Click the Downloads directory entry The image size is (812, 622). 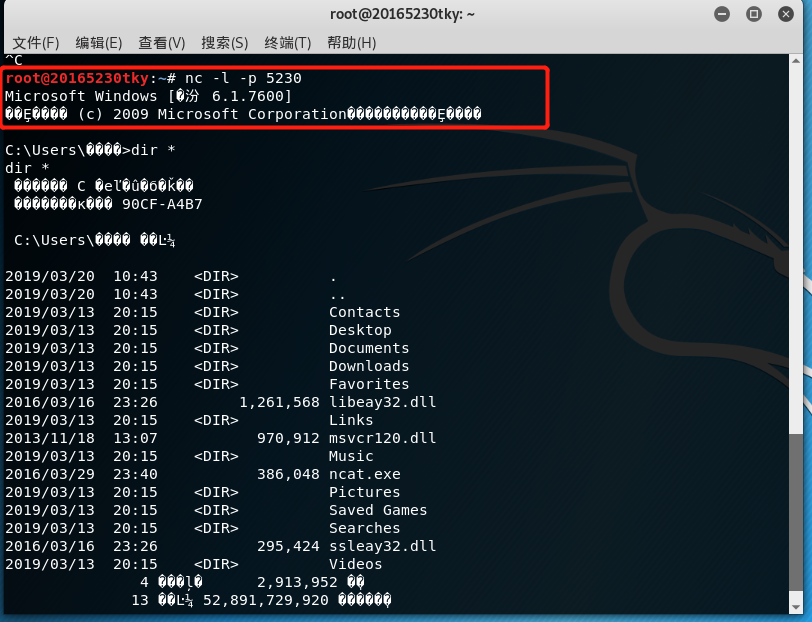pyautogui.click(x=369, y=366)
